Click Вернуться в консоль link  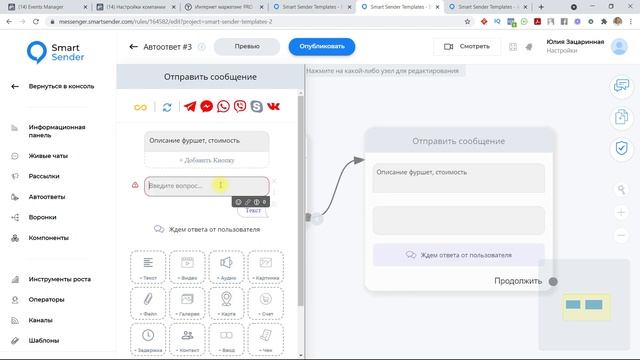click(x=61, y=87)
